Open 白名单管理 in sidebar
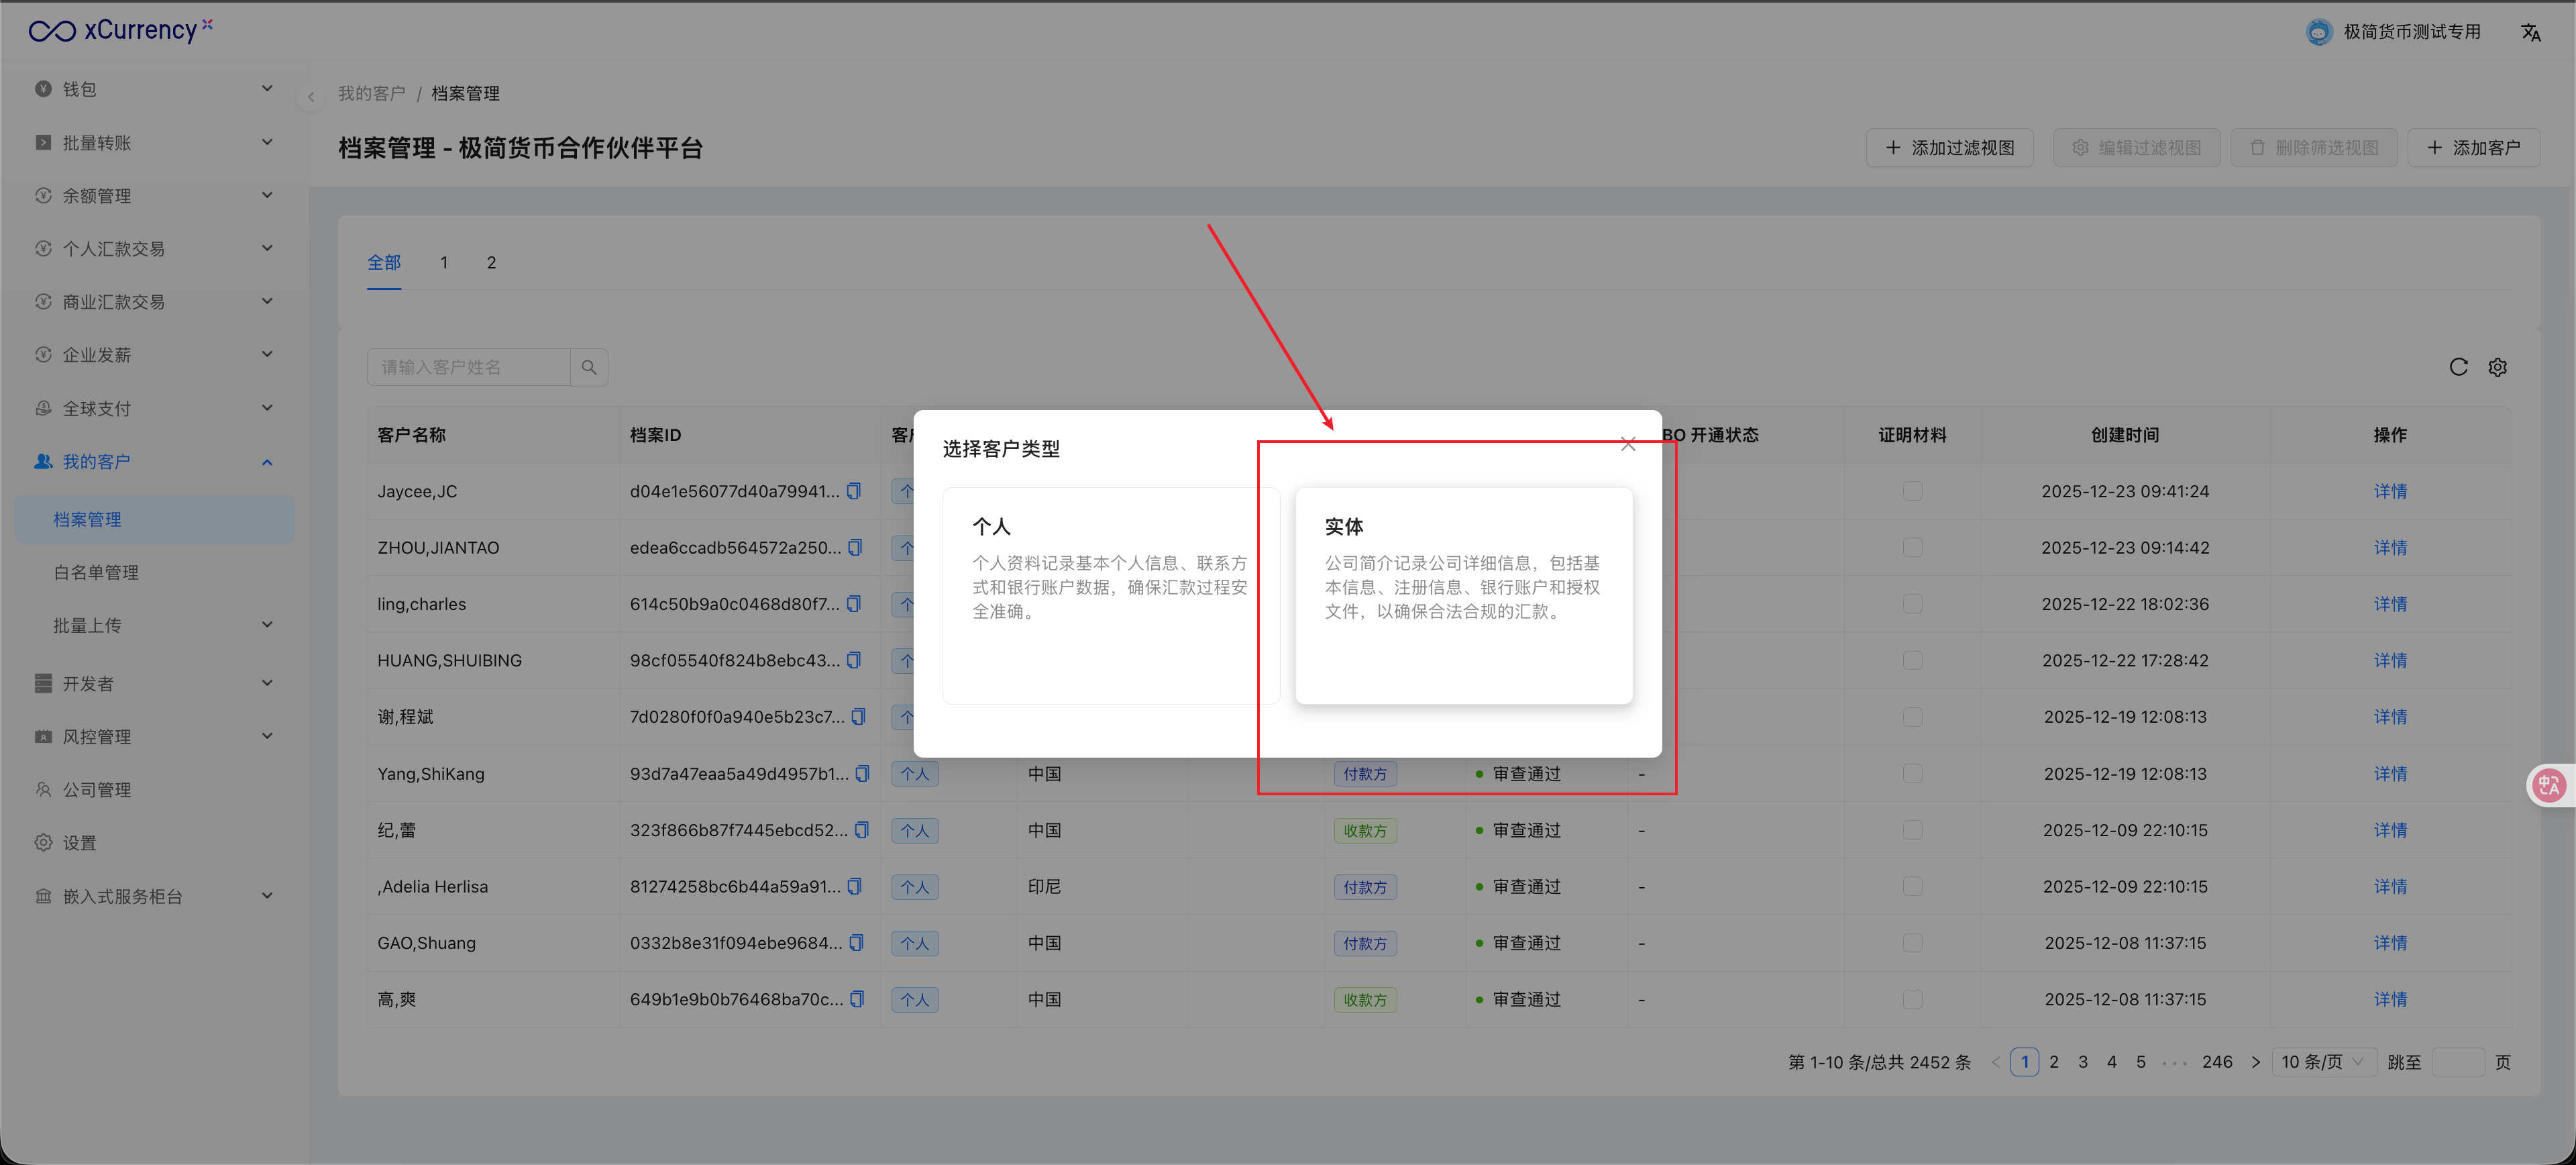This screenshot has width=2576, height=1165. pos(96,572)
